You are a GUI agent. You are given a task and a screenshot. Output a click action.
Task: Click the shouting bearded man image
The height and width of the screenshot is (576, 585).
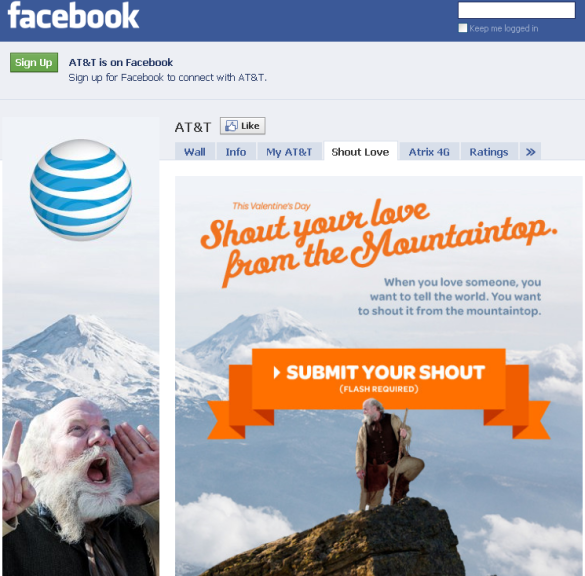[x=80, y=486]
